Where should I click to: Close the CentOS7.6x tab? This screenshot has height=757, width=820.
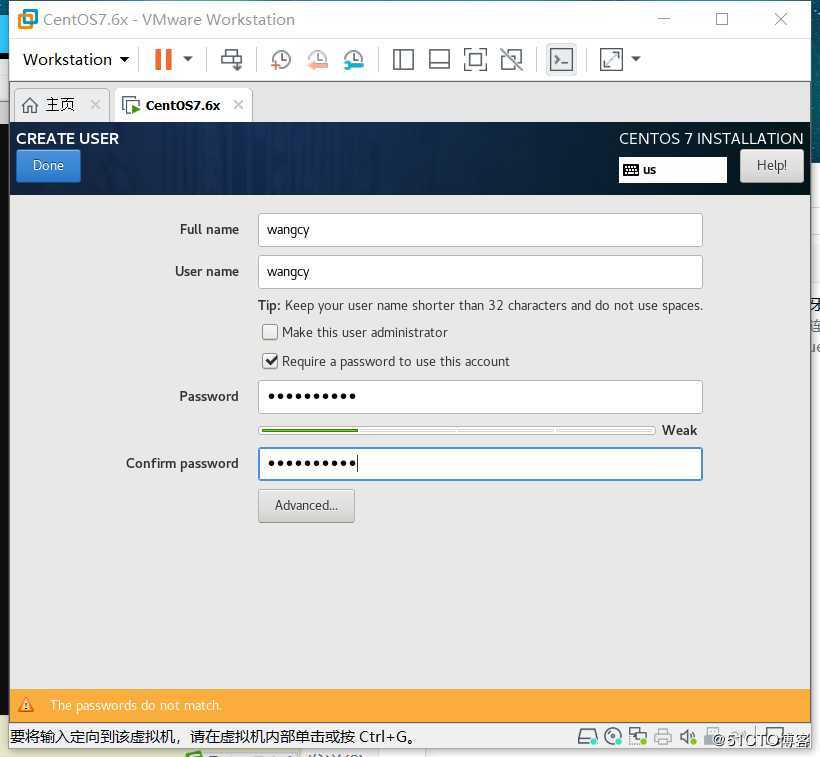tap(238, 105)
